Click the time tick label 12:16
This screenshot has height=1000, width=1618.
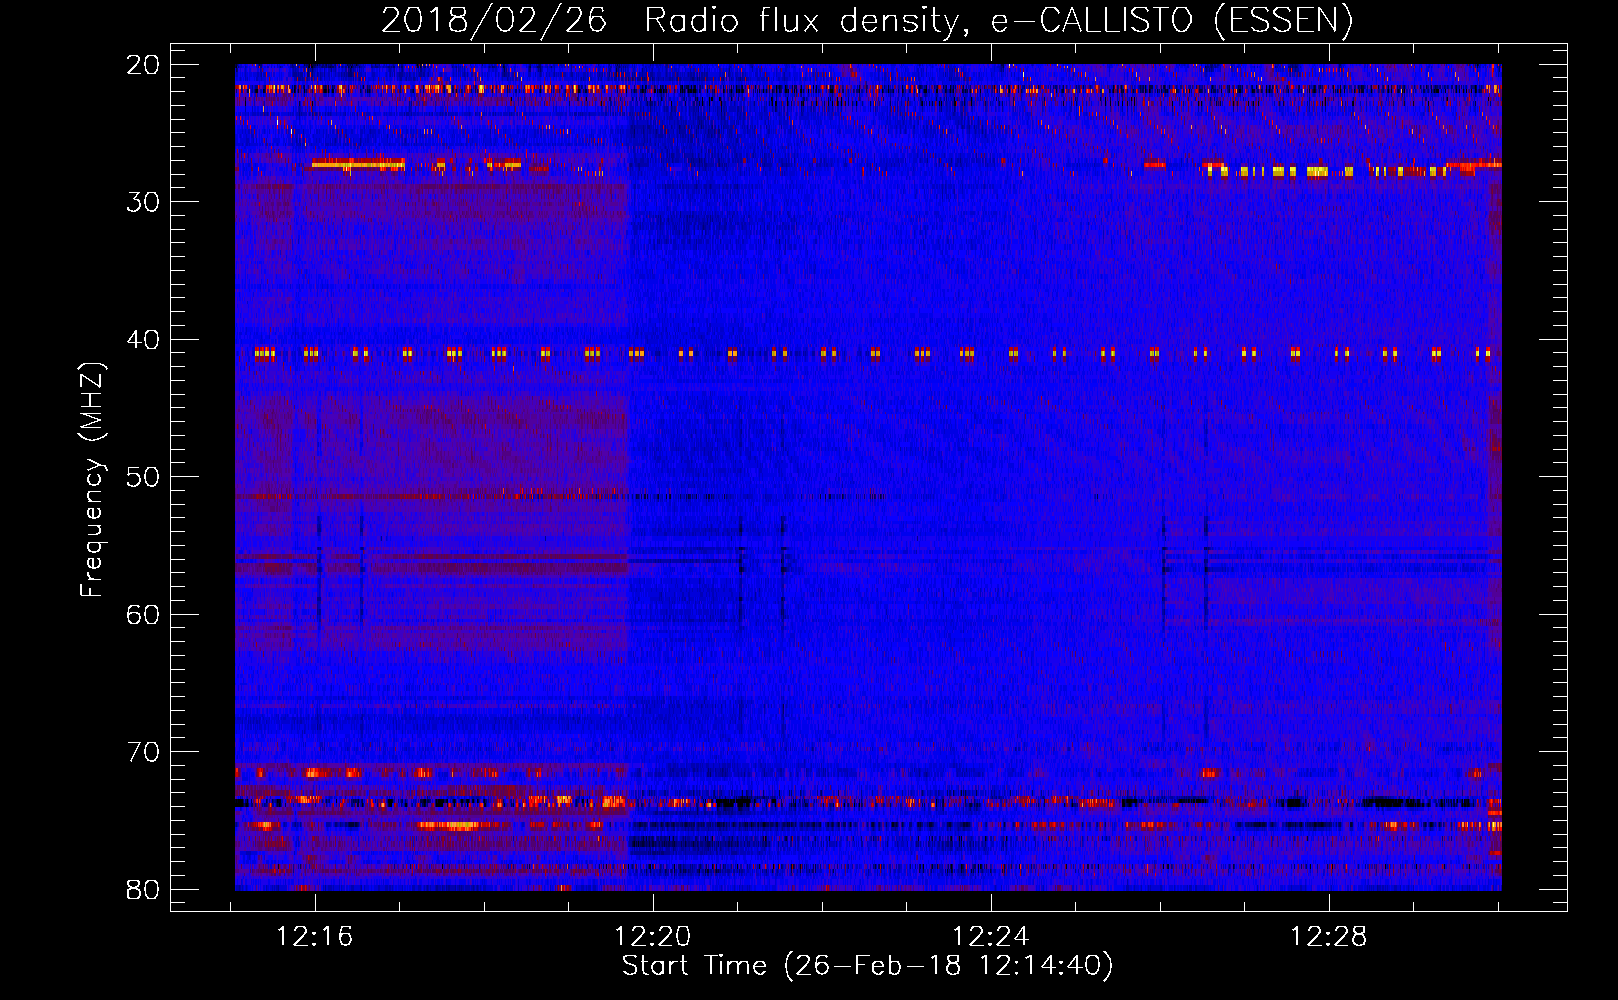pos(315,937)
